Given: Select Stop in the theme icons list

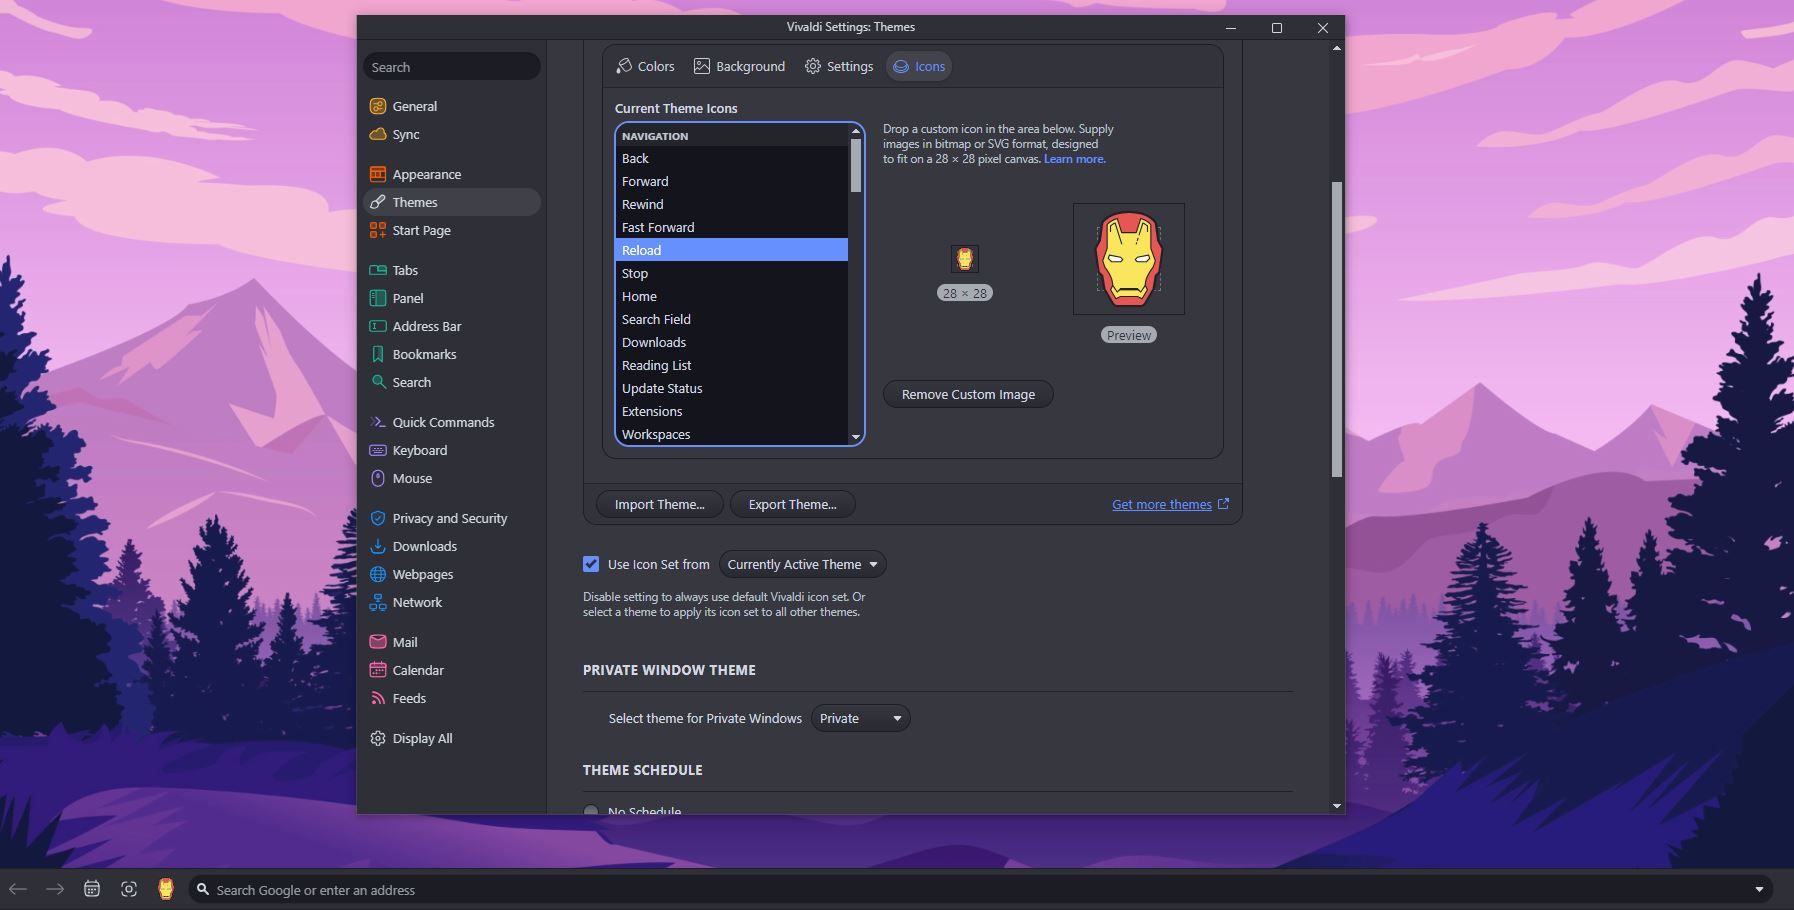Looking at the screenshot, I should (732, 273).
